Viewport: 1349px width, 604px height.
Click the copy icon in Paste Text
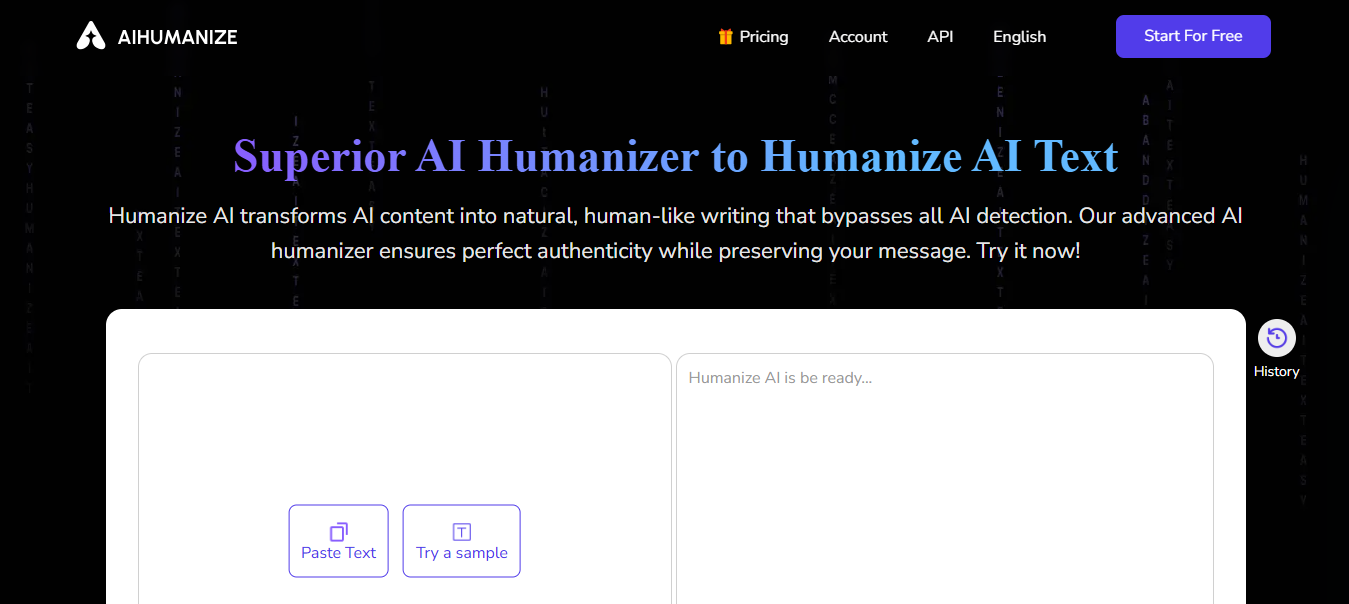tap(338, 532)
